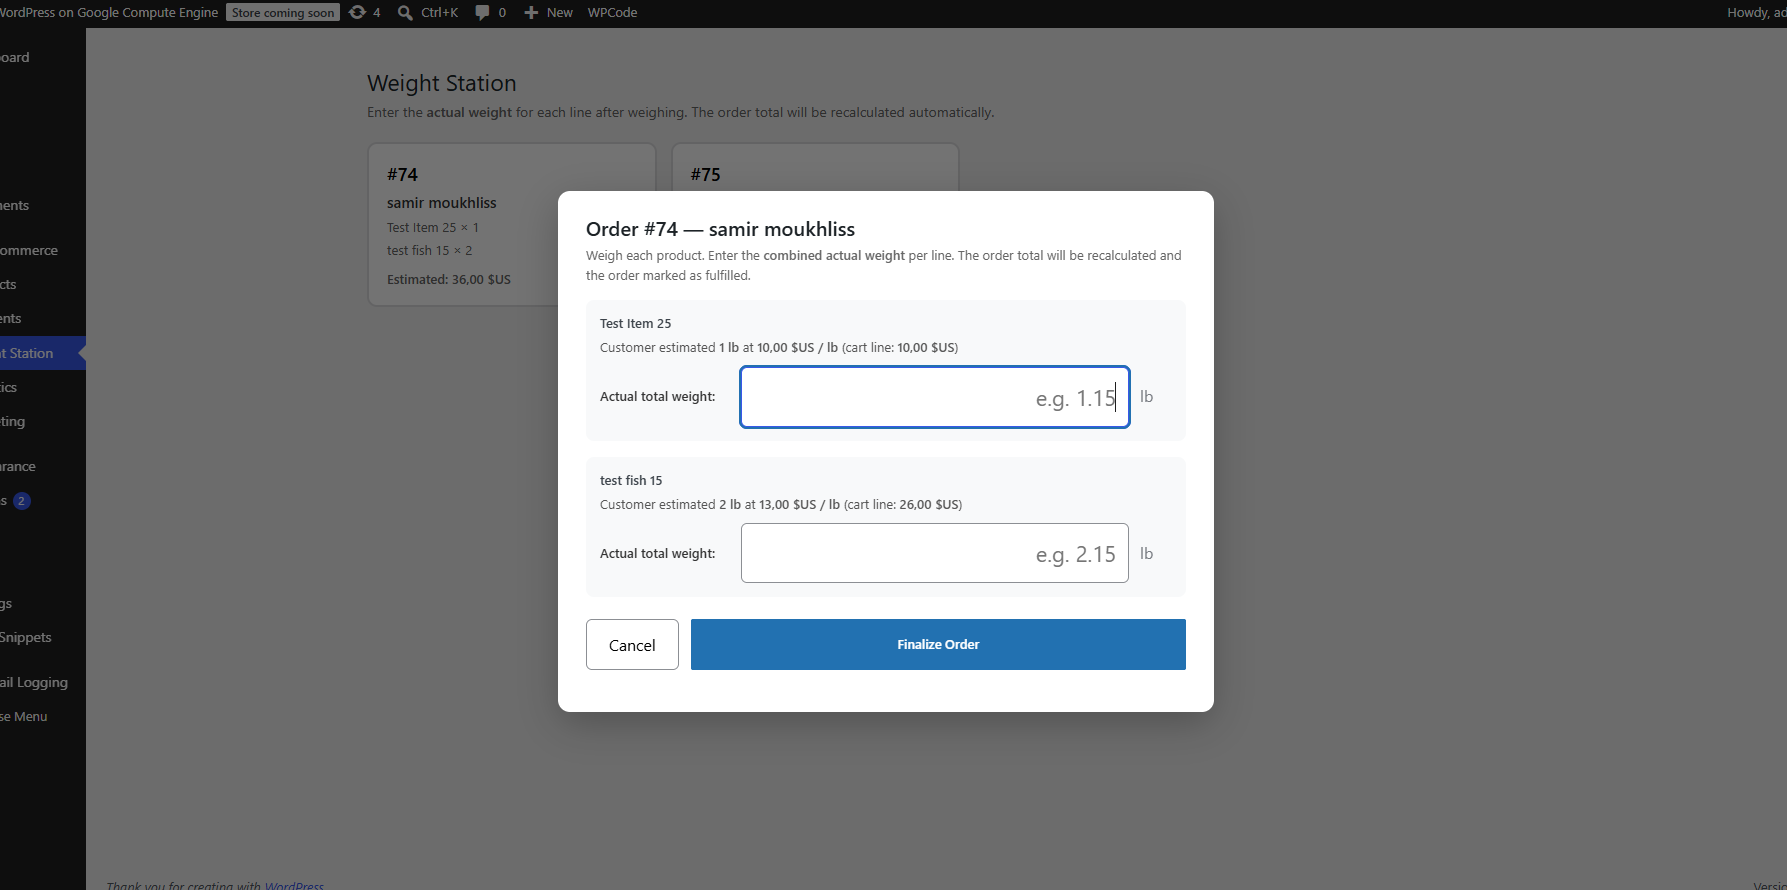Viewport: 1787px width, 890px height.
Task: Click samir moukhliss name on order card
Action: (442, 203)
